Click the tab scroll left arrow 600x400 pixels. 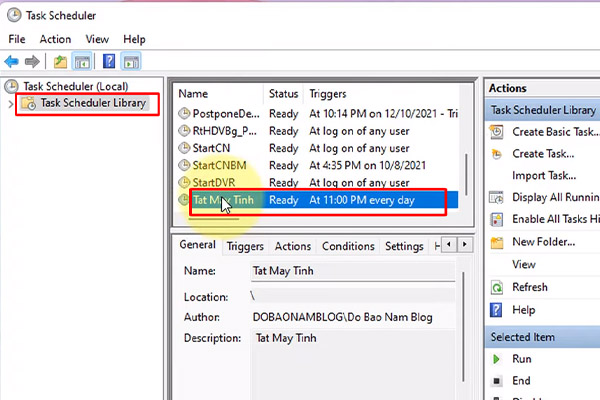(x=449, y=244)
